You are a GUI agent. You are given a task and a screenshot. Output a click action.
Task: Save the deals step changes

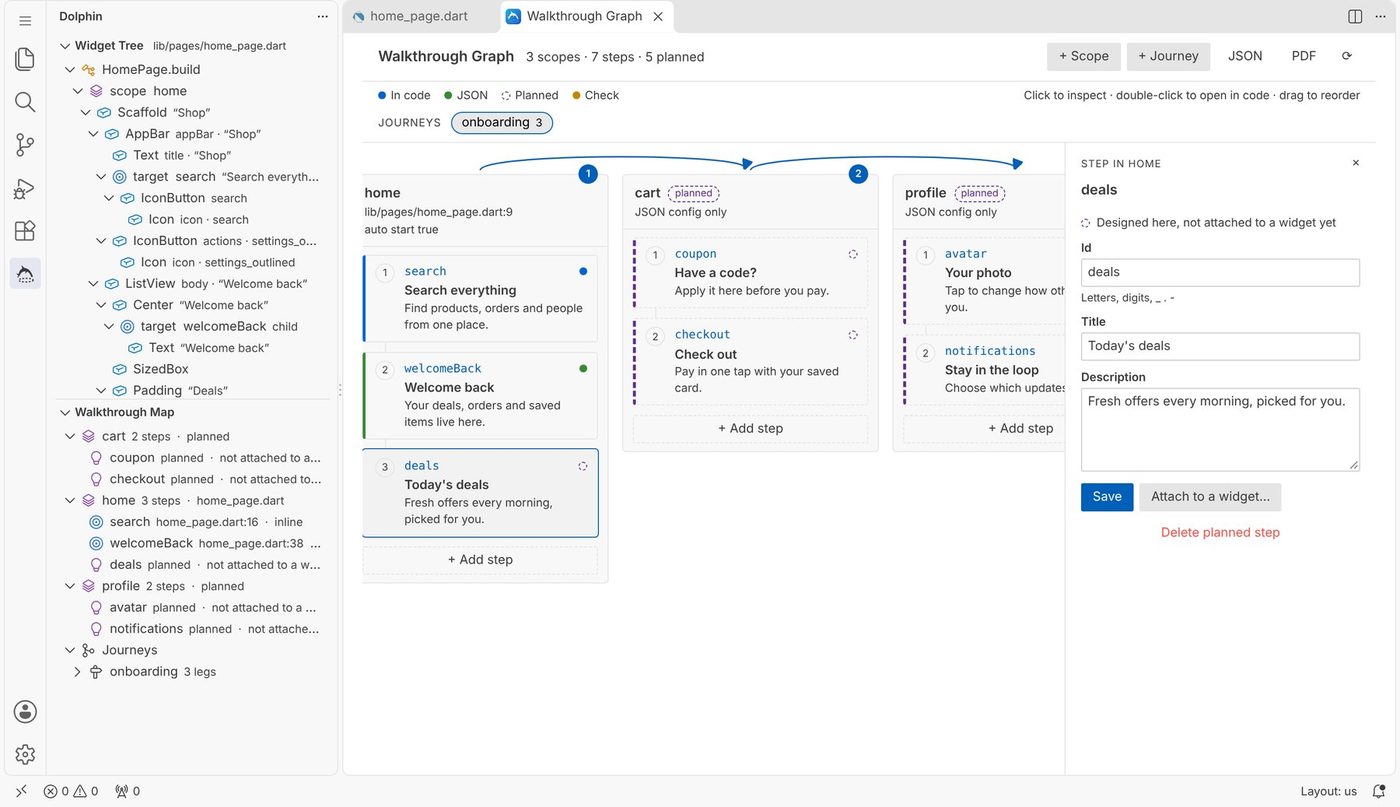pyautogui.click(x=1107, y=497)
